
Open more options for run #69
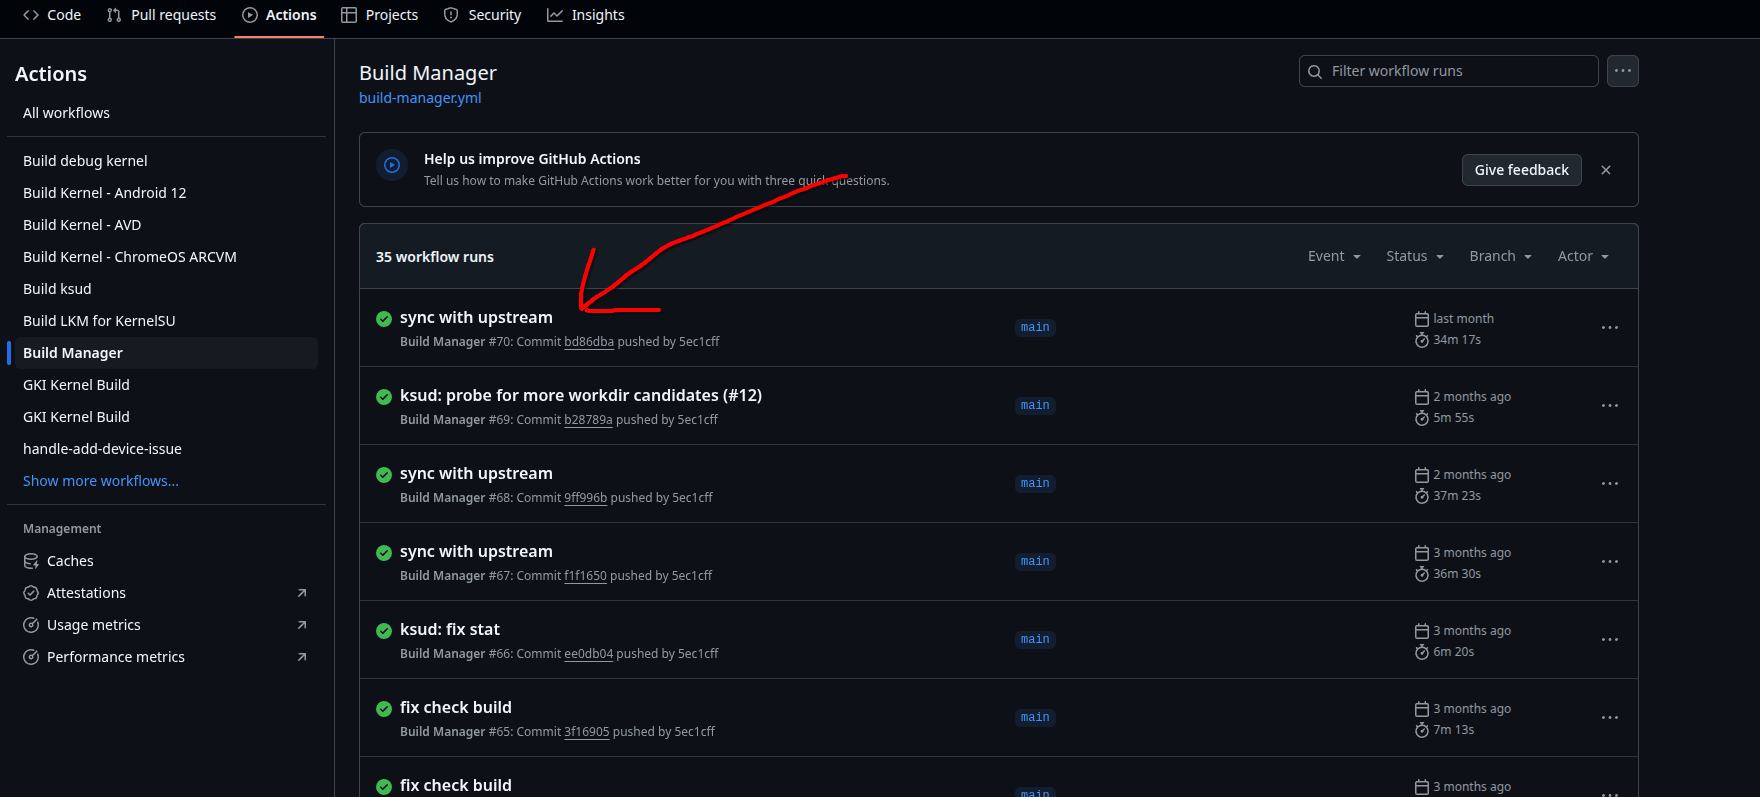[x=1609, y=406]
